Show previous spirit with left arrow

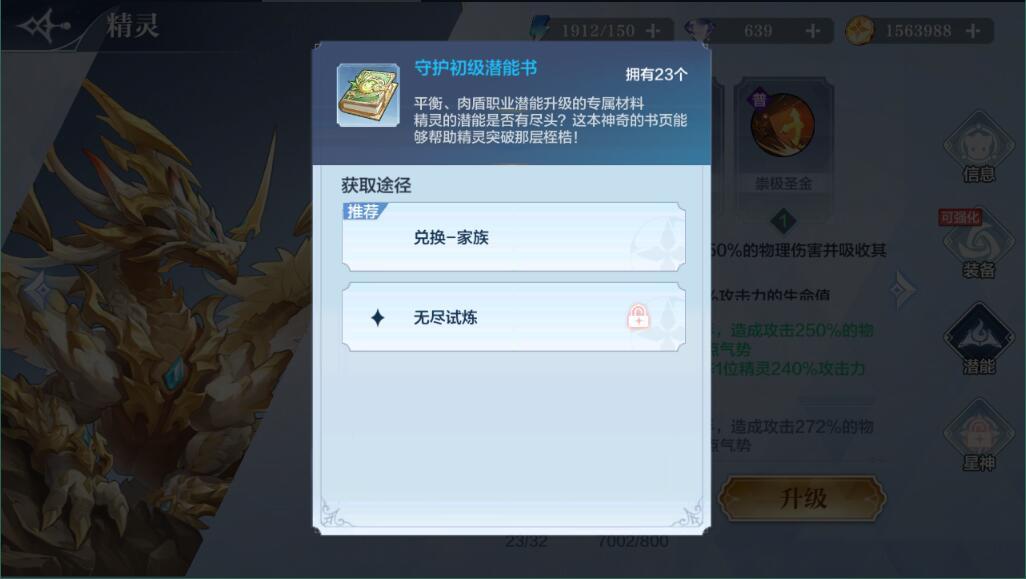(39, 289)
